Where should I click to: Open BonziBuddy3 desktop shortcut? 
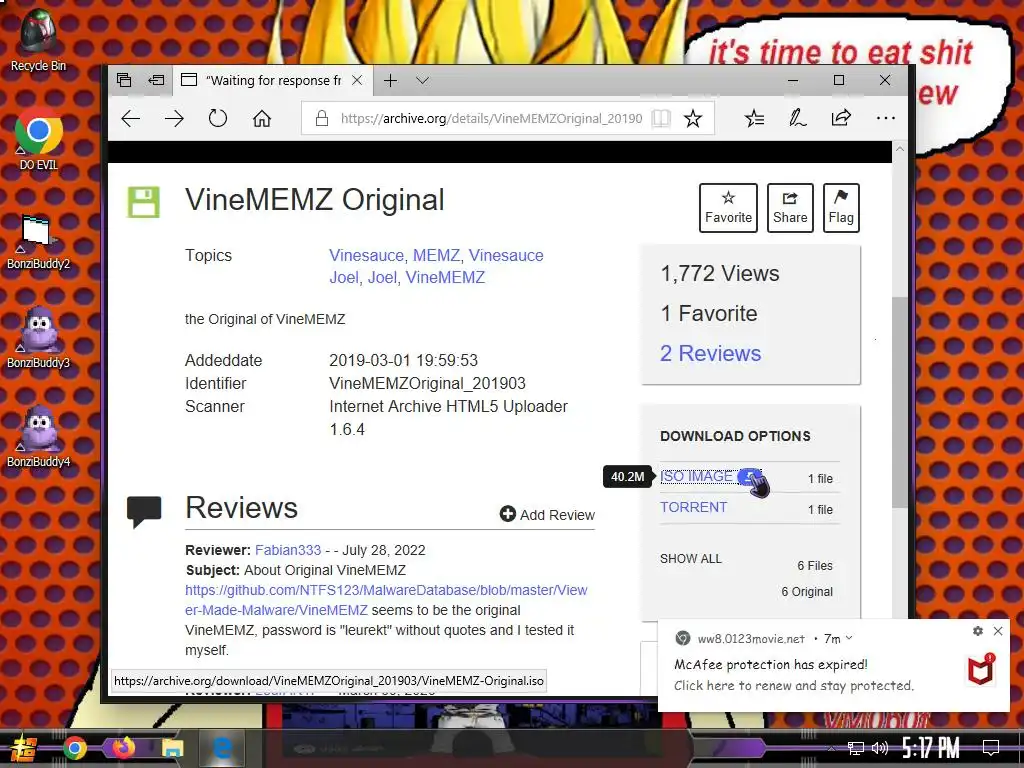pyautogui.click(x=38, y=338)
